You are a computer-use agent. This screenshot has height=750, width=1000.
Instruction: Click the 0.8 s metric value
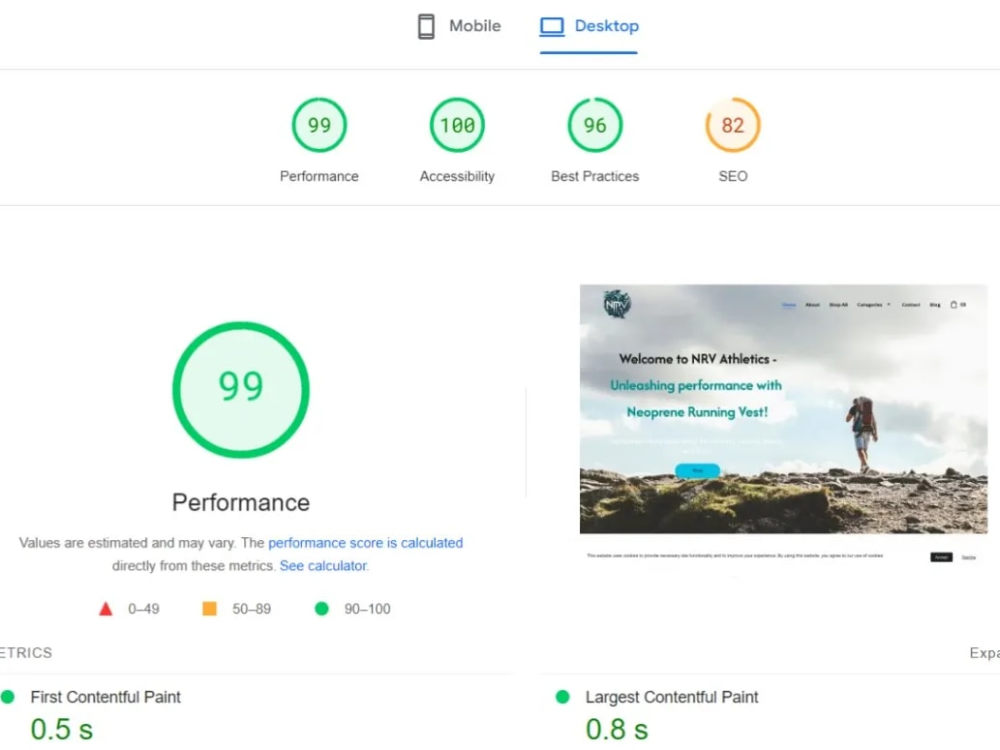(x=617, y=729)
